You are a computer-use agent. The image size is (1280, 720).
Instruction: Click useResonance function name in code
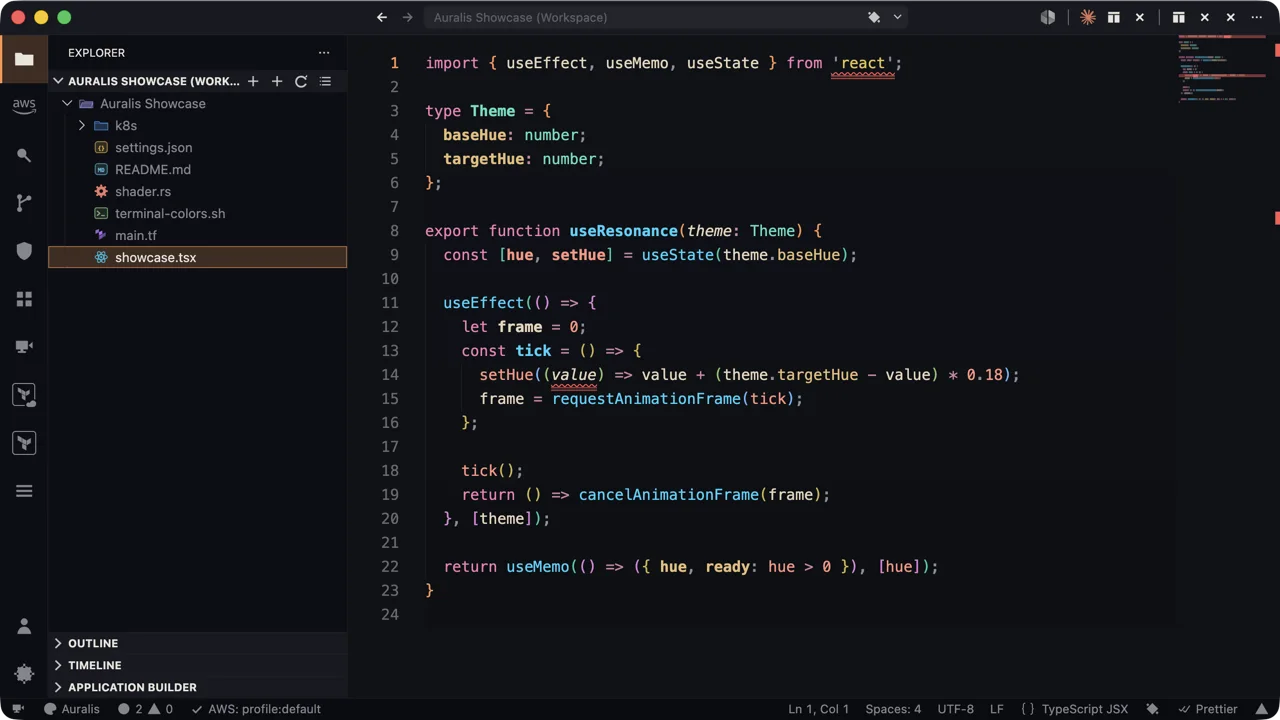click(x=624, y=231)
